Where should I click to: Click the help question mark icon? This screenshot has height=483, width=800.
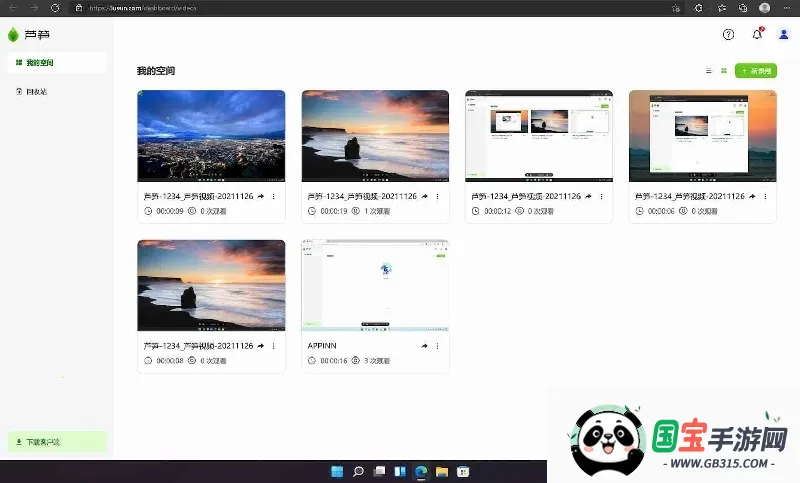728,34
